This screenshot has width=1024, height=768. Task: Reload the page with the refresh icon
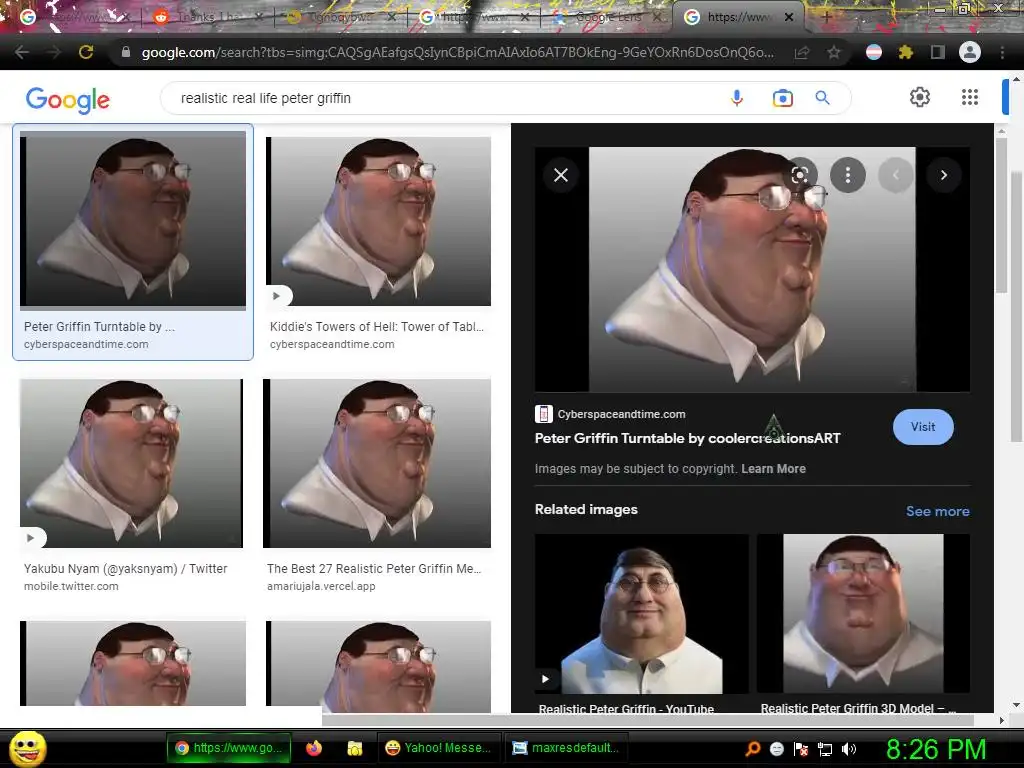click(86, 52)
